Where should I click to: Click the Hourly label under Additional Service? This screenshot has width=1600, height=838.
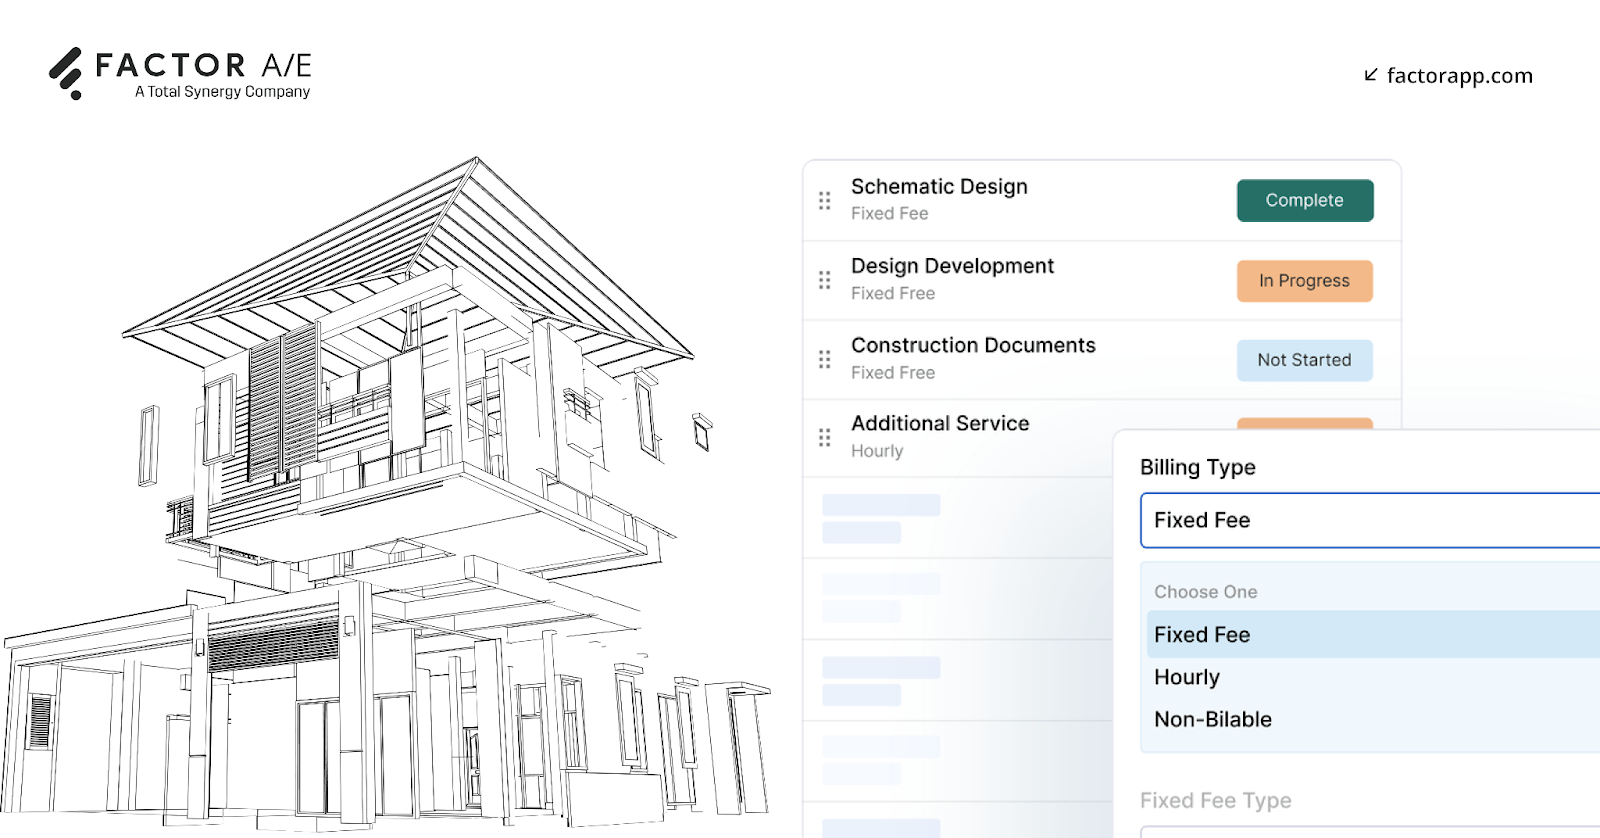[x=877, y=451]
